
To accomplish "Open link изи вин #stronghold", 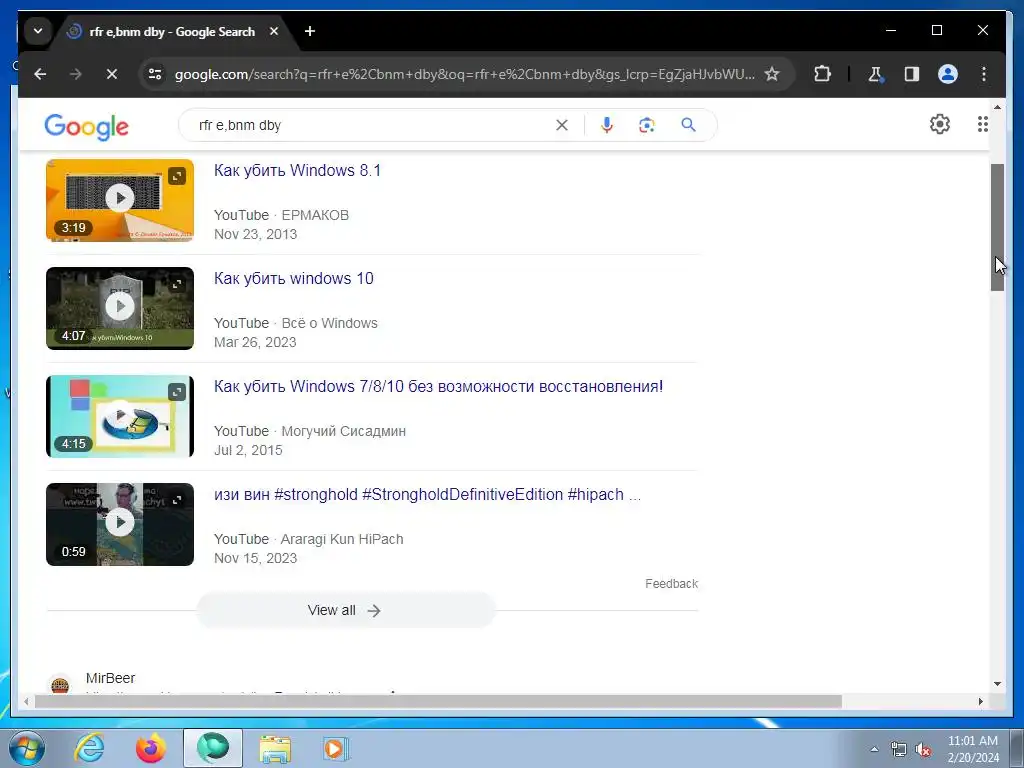I will [427, 495].
